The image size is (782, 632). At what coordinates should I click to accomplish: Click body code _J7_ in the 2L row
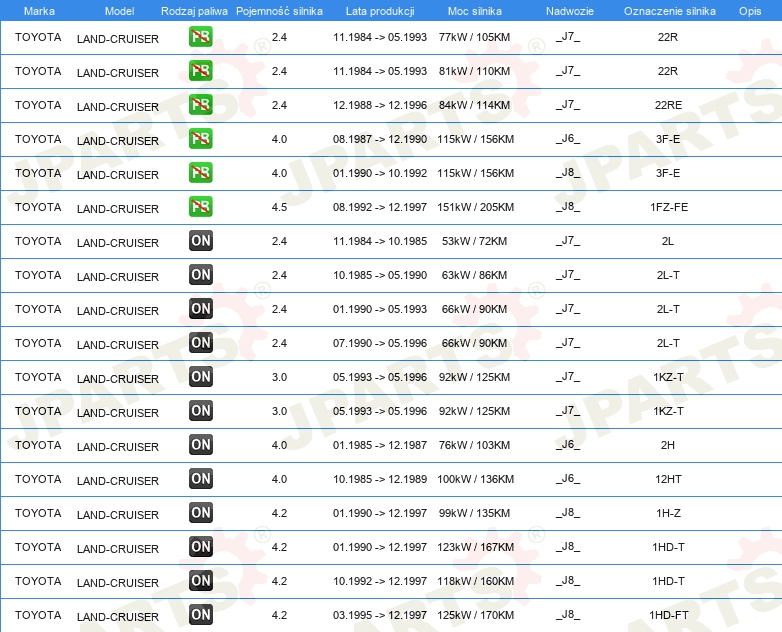click(x=568, y=240)
